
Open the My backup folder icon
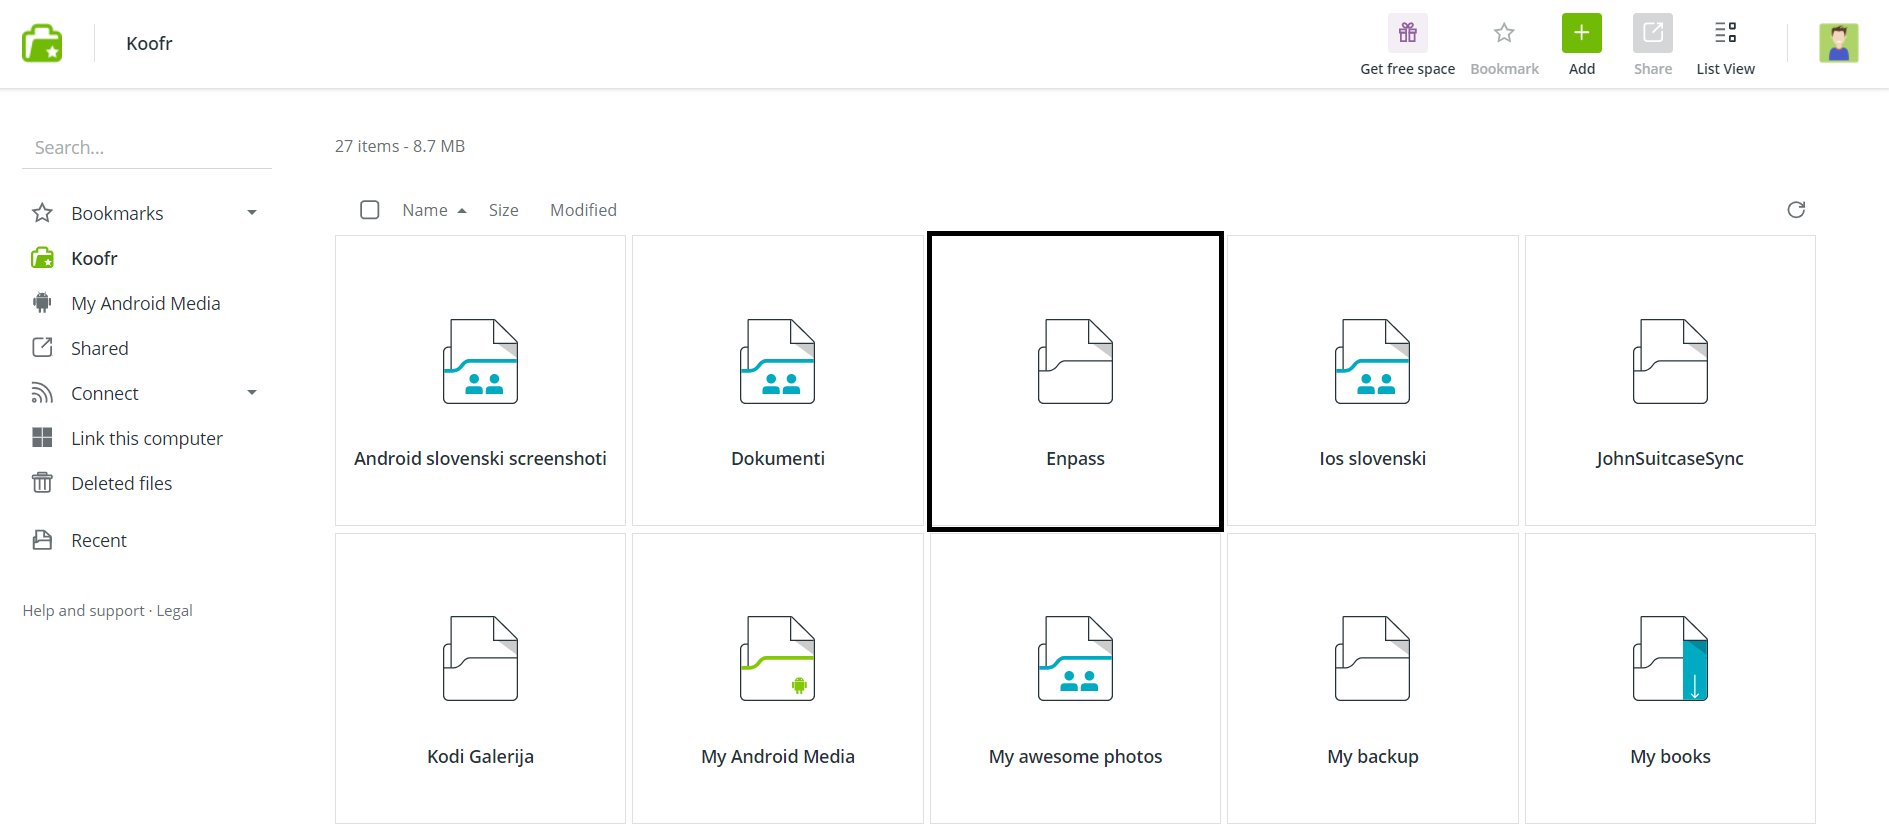[x=1372, y=658]
